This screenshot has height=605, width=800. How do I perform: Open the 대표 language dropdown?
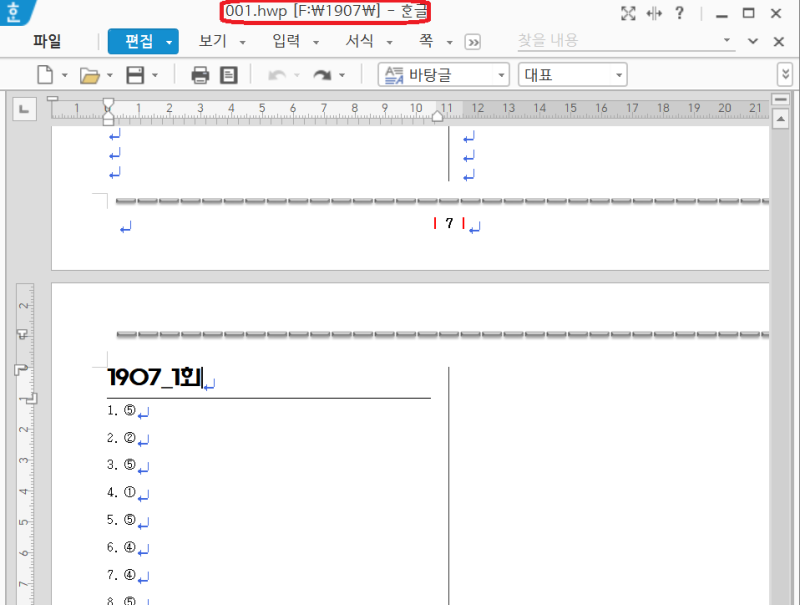point(619,75)
